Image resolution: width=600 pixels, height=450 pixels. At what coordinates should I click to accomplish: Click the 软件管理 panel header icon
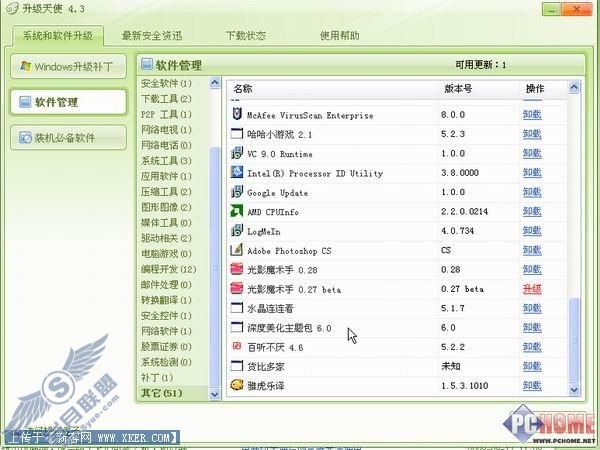147,64
